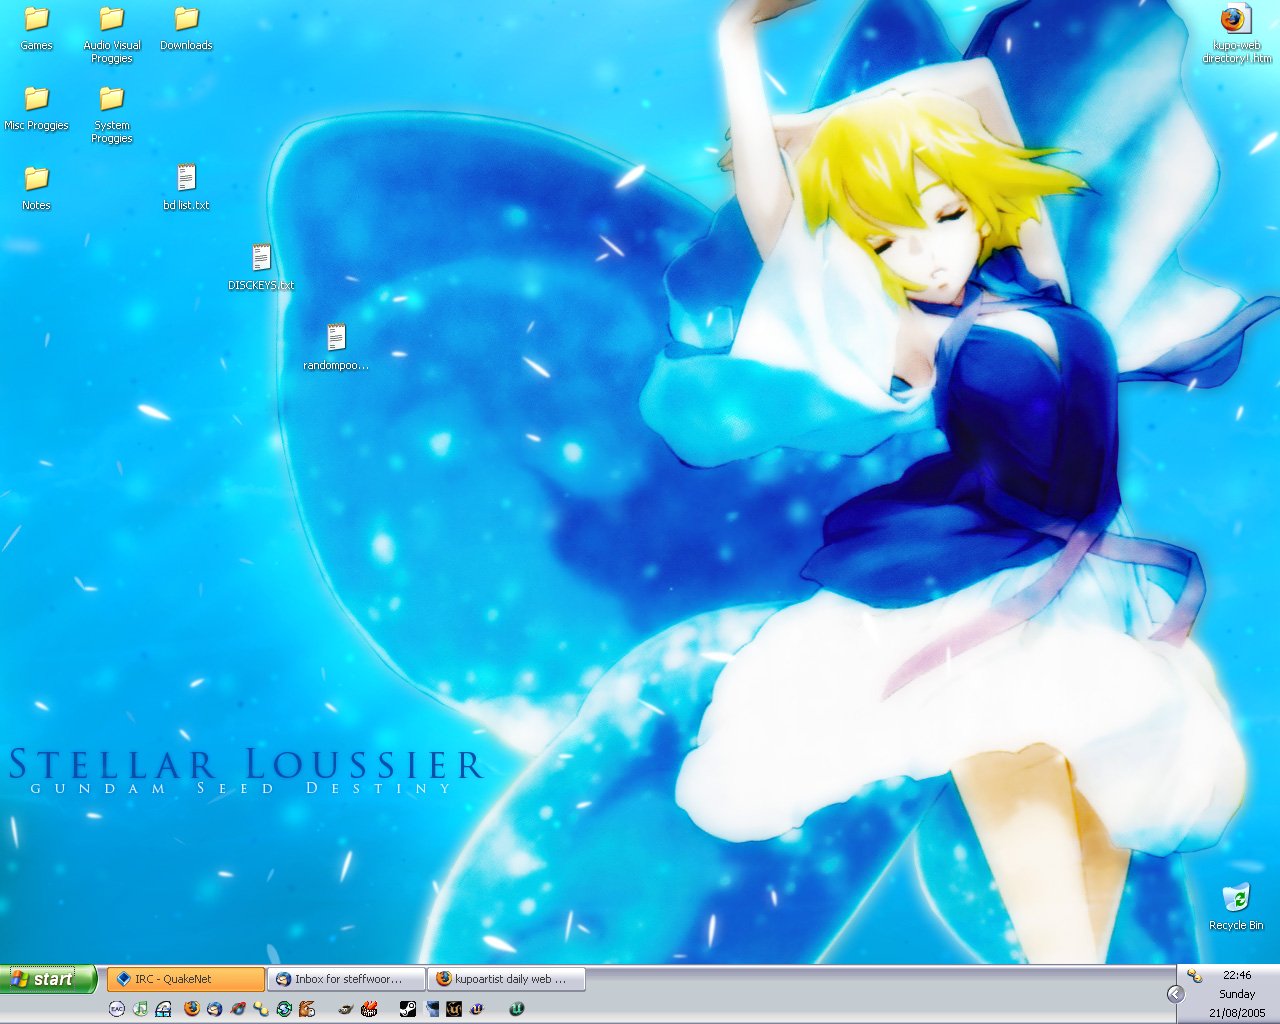The width and height of the screenshot is (1280, 1024).
Task: Launch the green Unreal U icon
Action: pos(517,1009)
